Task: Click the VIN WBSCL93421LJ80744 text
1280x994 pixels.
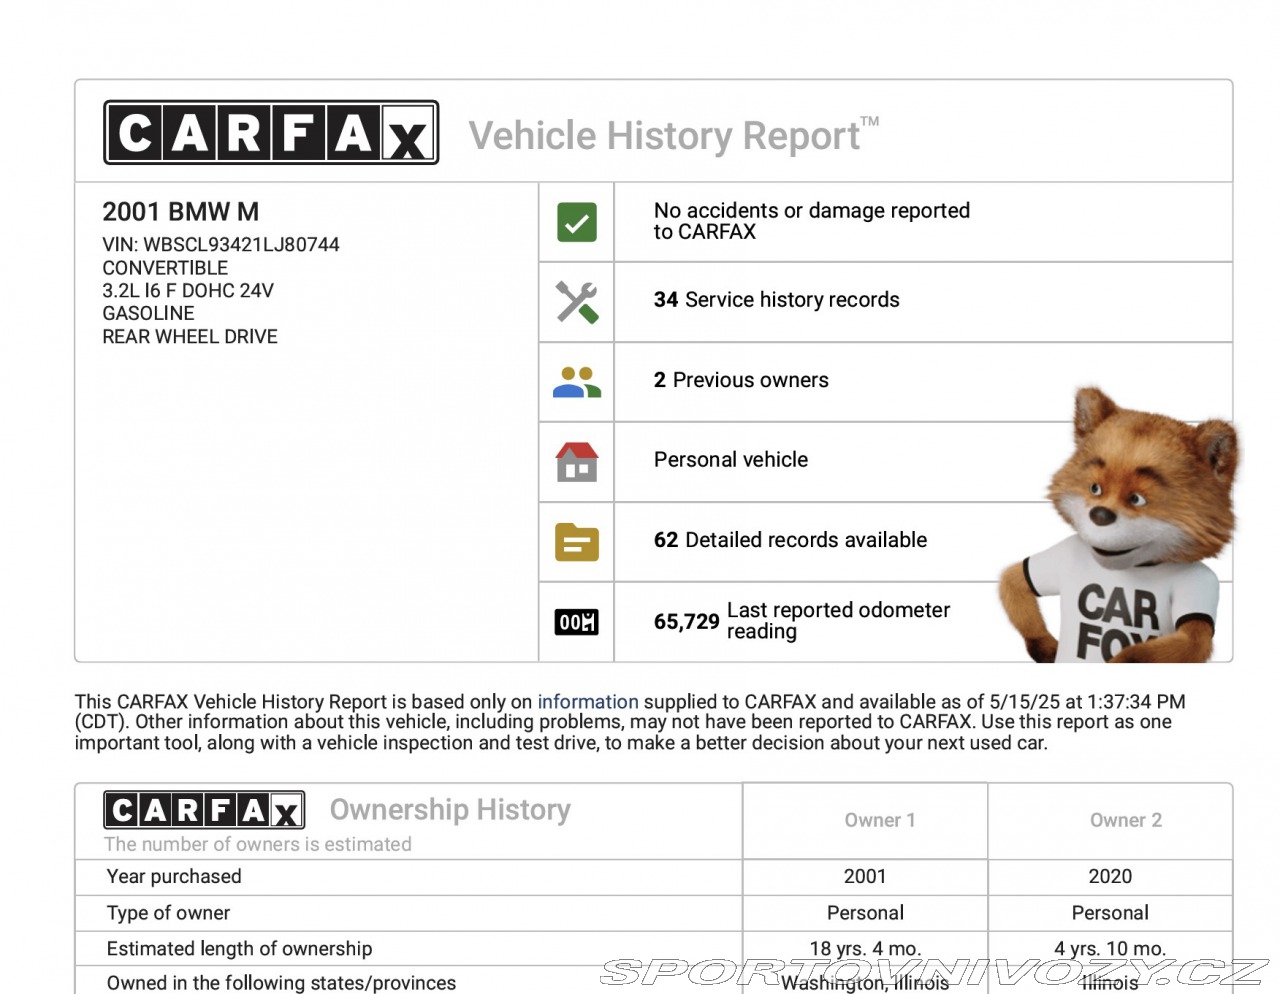Action: 221,245
